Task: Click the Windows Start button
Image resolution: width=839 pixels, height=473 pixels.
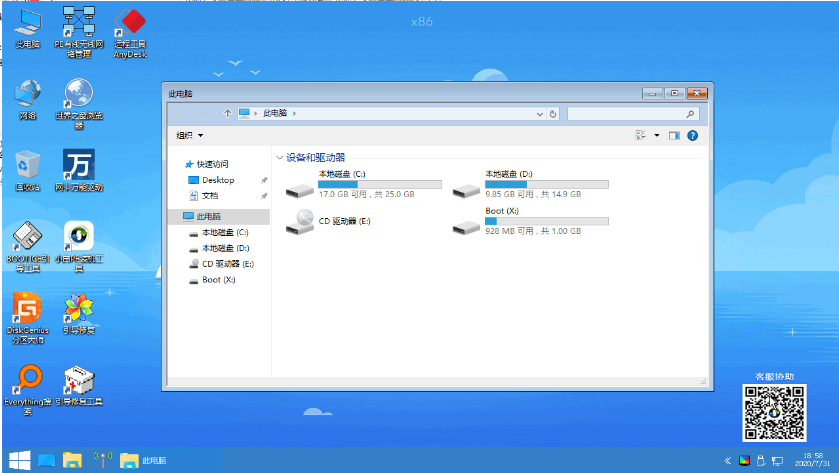Action: coord(19,460)
